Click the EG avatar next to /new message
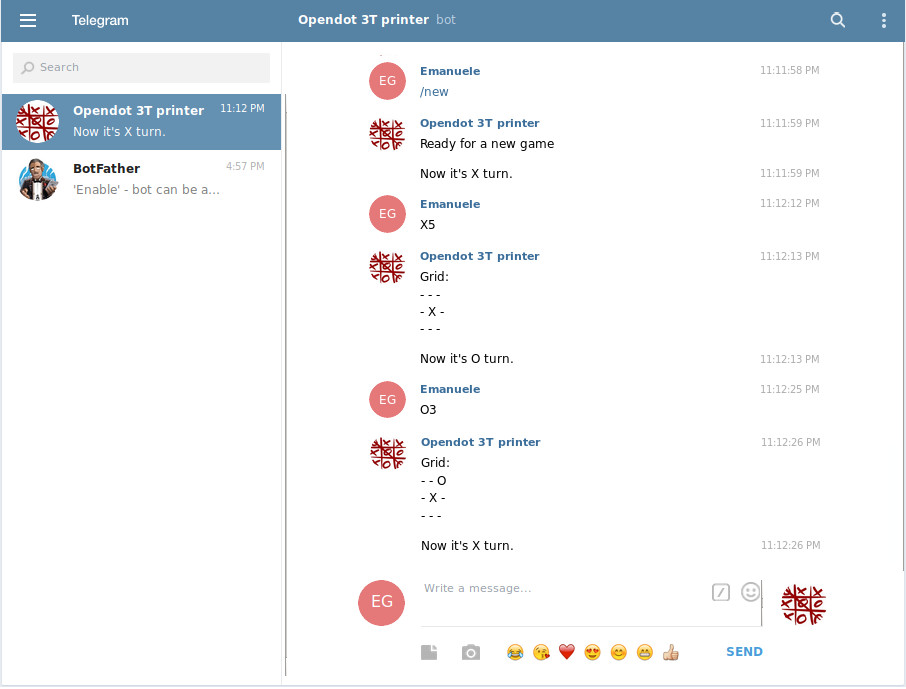906x689 pixels. pyautogui.click(x=387, y=81)
